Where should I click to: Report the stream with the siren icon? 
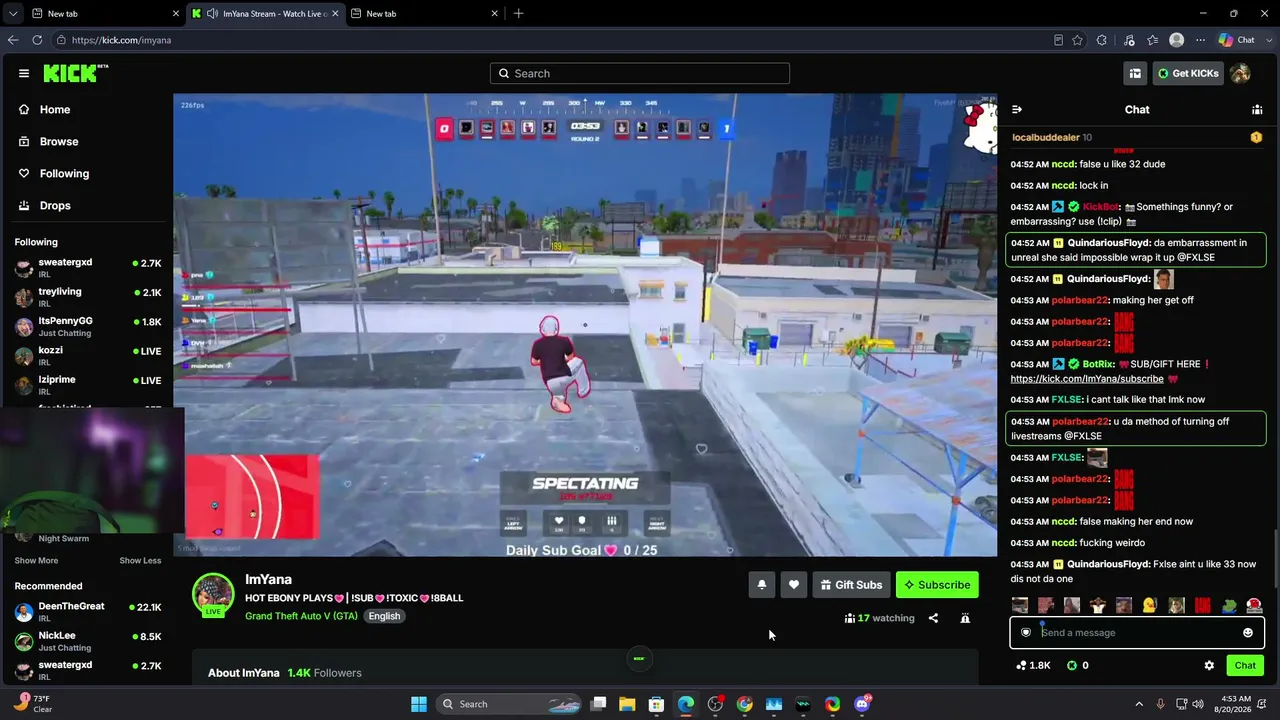tap(965, 618)
